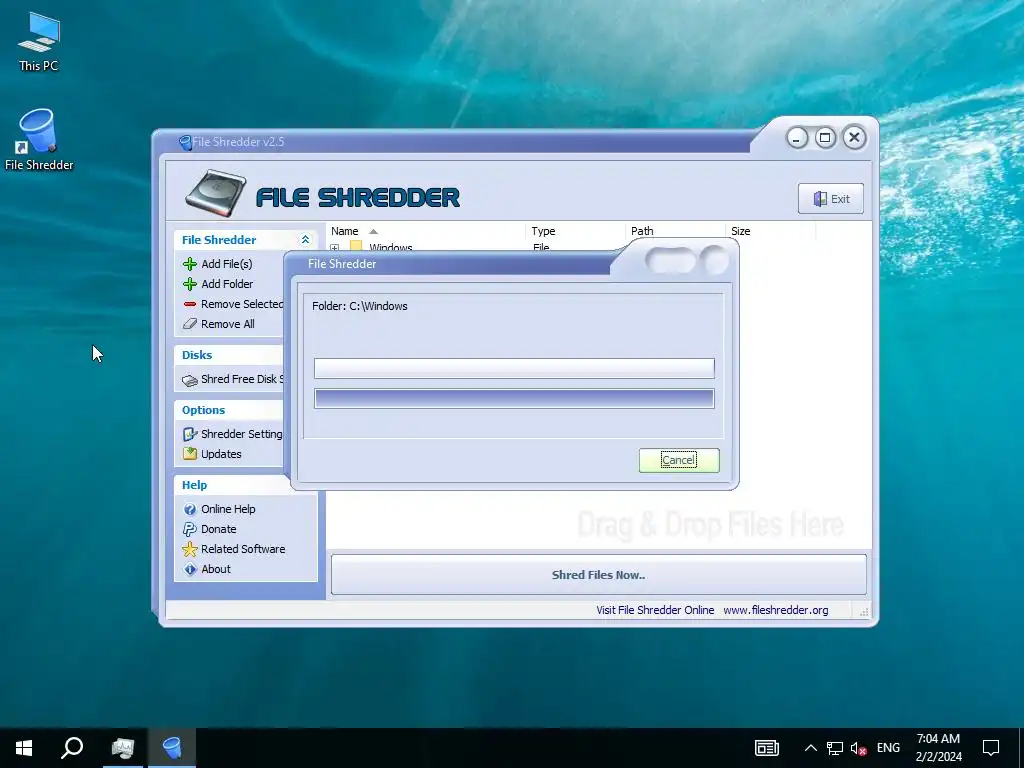Viewport: 1024px width, 768px height.
Task: Click the muted volume tray icon
Action: (859, 748)
